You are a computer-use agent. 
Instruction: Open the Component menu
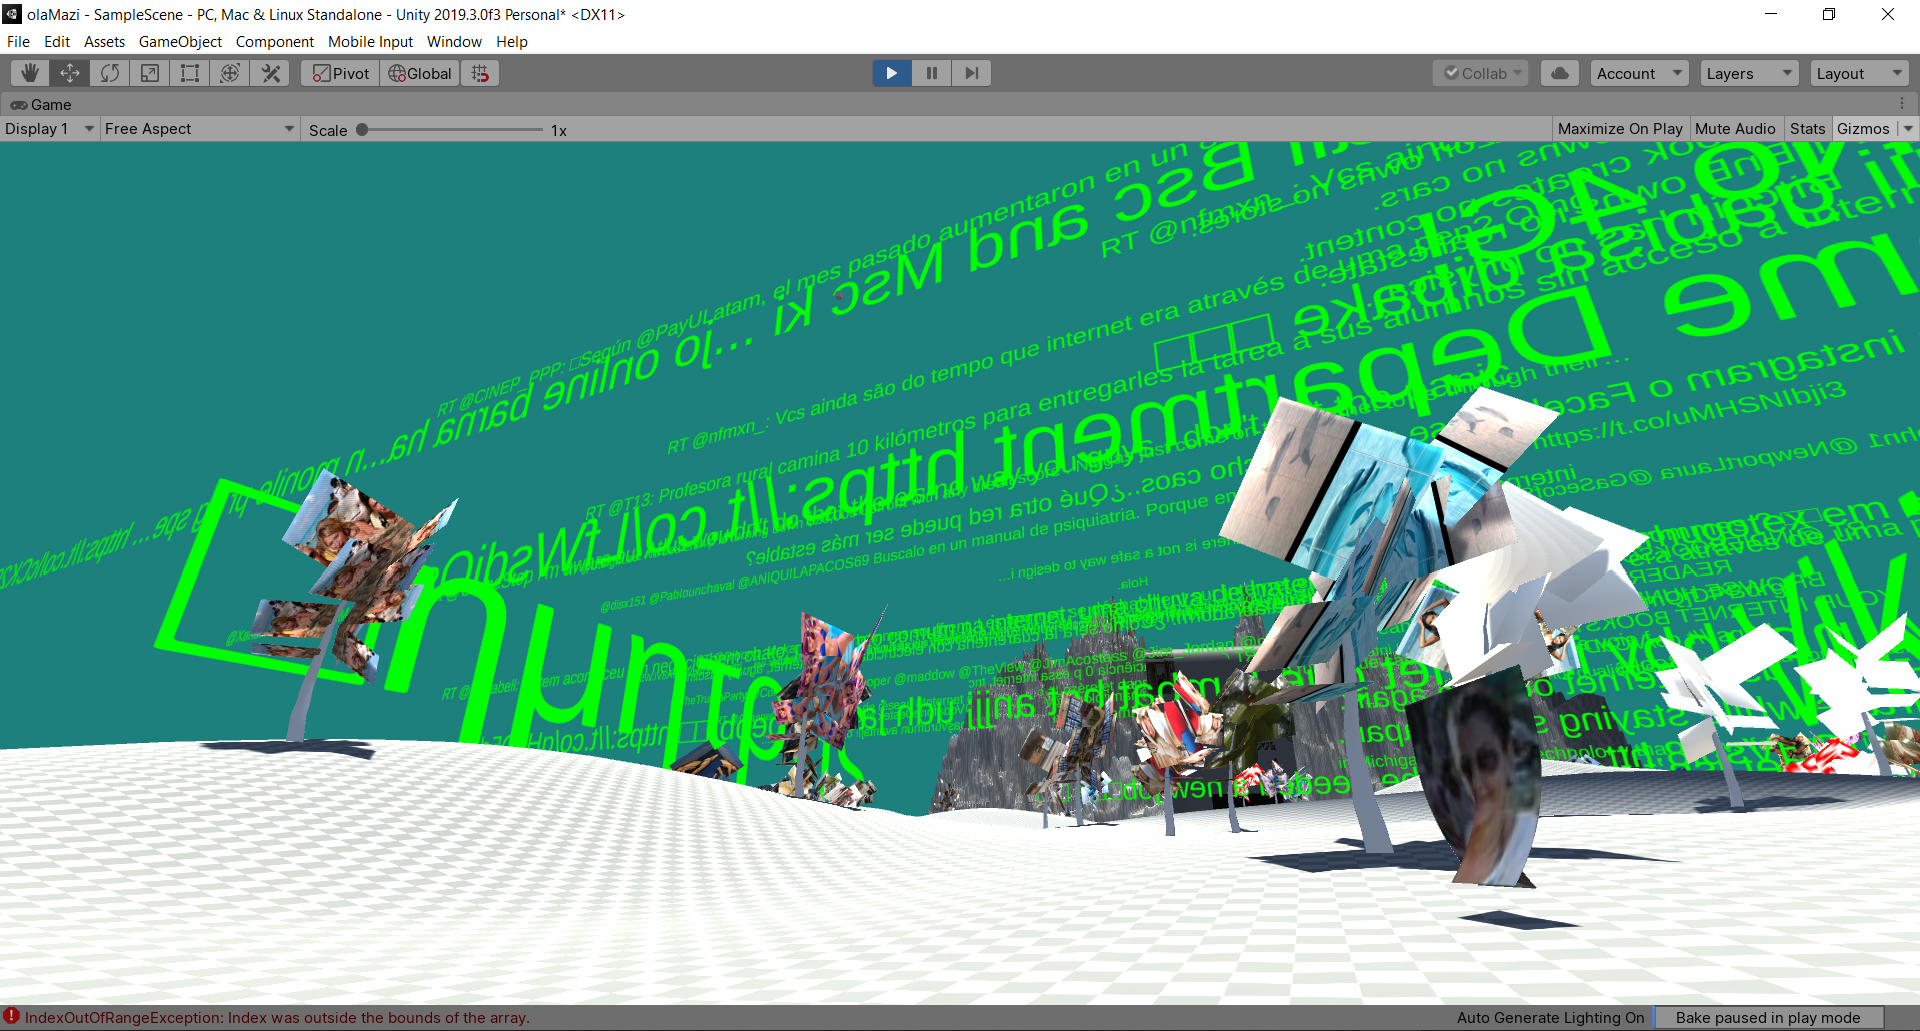click(x=274, y=42)
